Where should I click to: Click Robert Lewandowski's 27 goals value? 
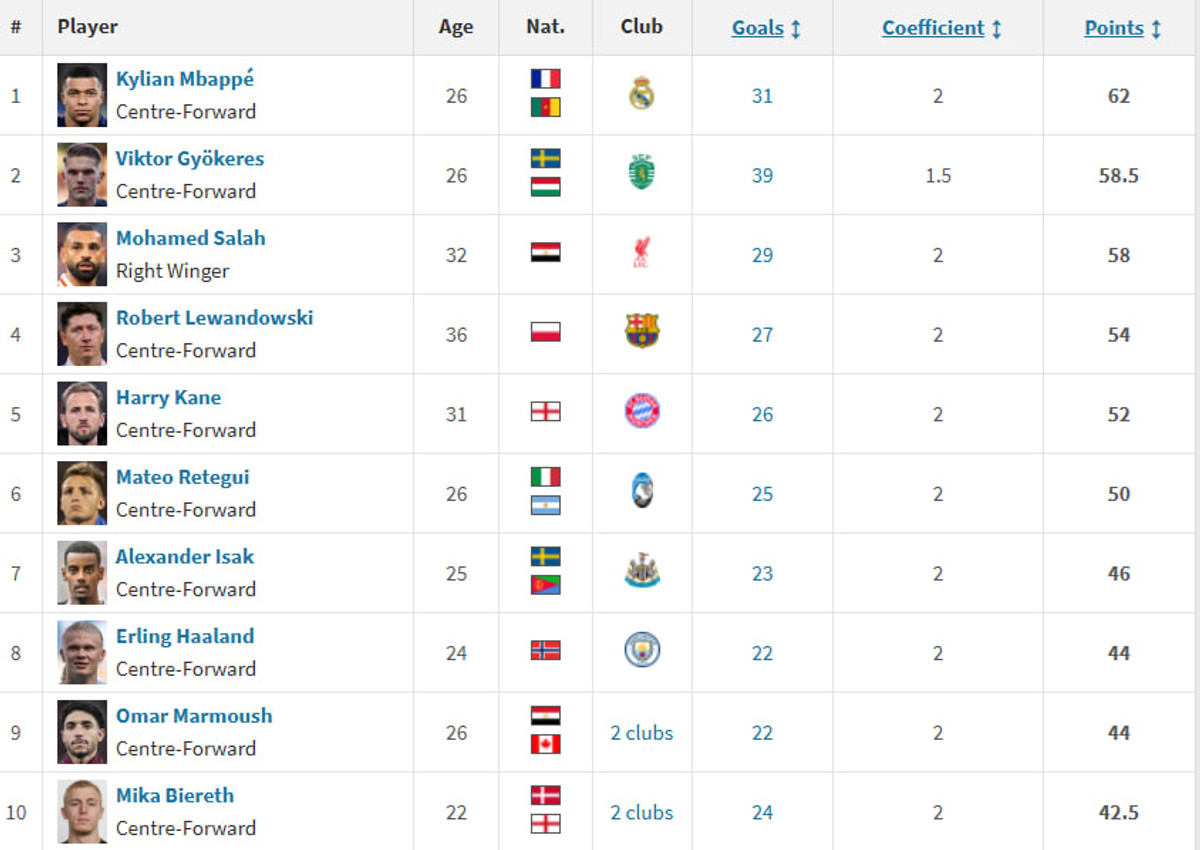pyautogui.click(x=762, y=335)
